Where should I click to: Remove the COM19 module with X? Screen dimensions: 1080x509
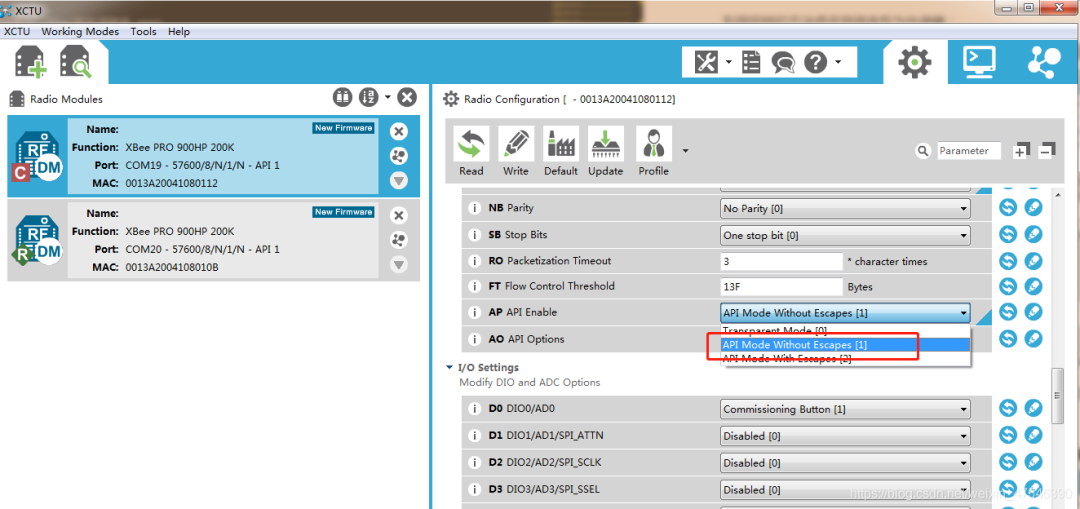tap(399, 132)
